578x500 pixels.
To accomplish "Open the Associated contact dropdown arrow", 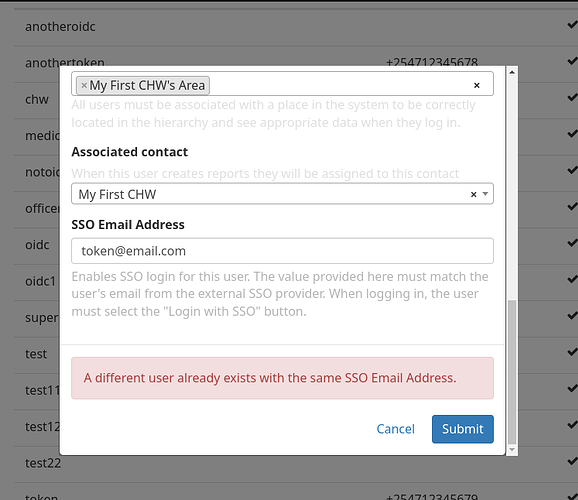I will [485, 194].
